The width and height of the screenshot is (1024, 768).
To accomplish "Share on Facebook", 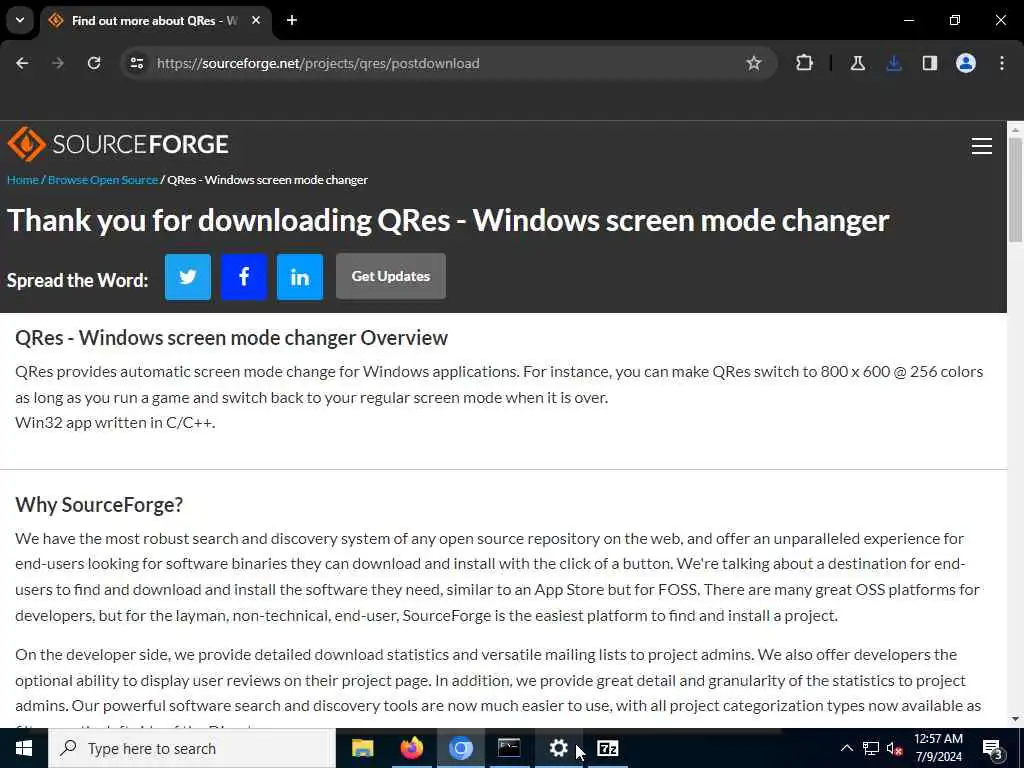I will tap(244, 277).
